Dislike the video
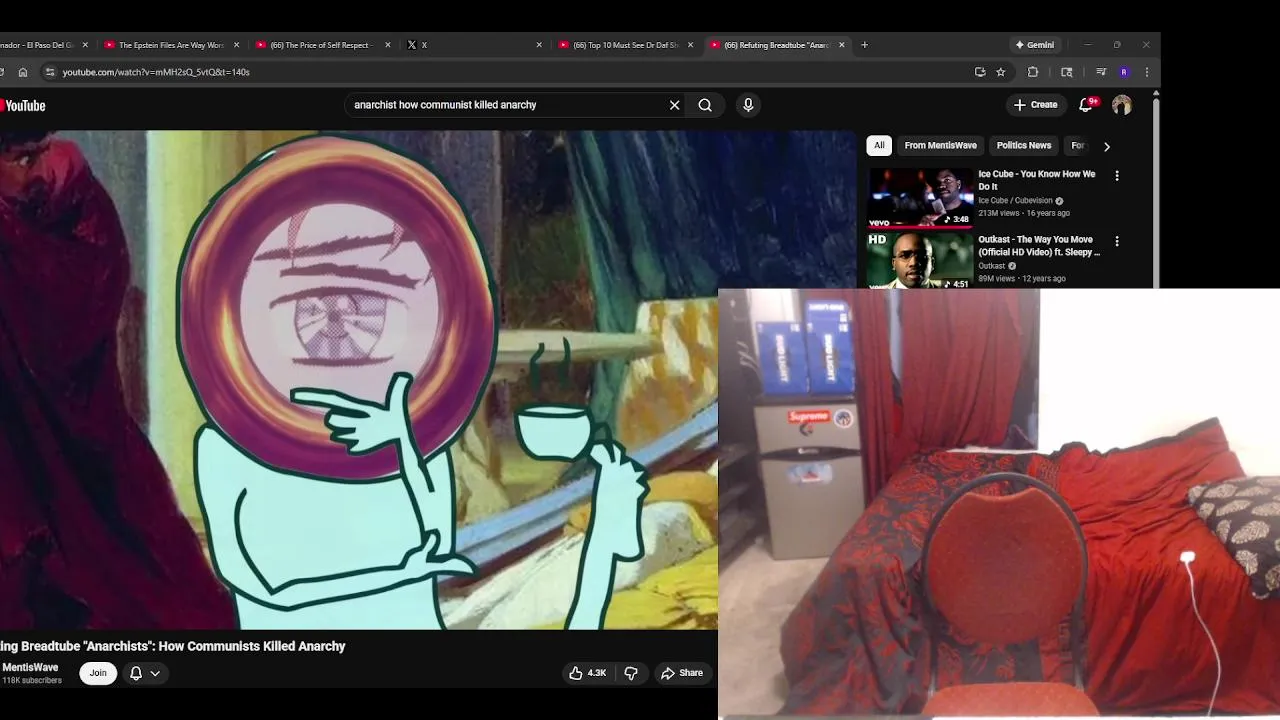 pyautogui.click(x=631, y=673)
